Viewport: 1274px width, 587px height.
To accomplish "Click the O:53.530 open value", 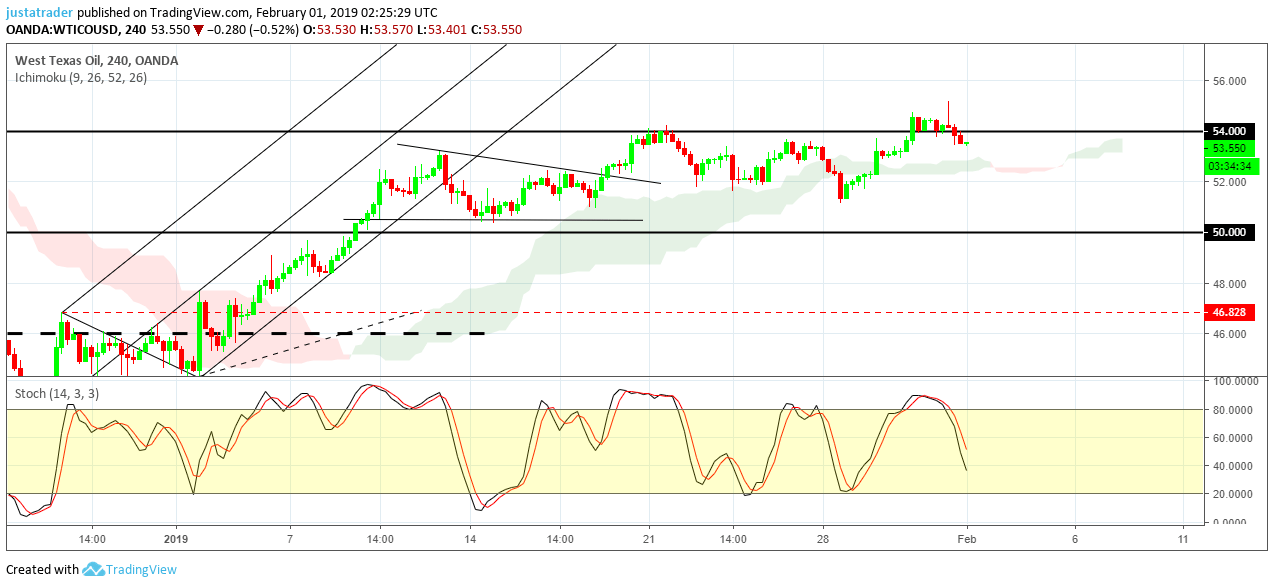I will (x=329, y=30).
